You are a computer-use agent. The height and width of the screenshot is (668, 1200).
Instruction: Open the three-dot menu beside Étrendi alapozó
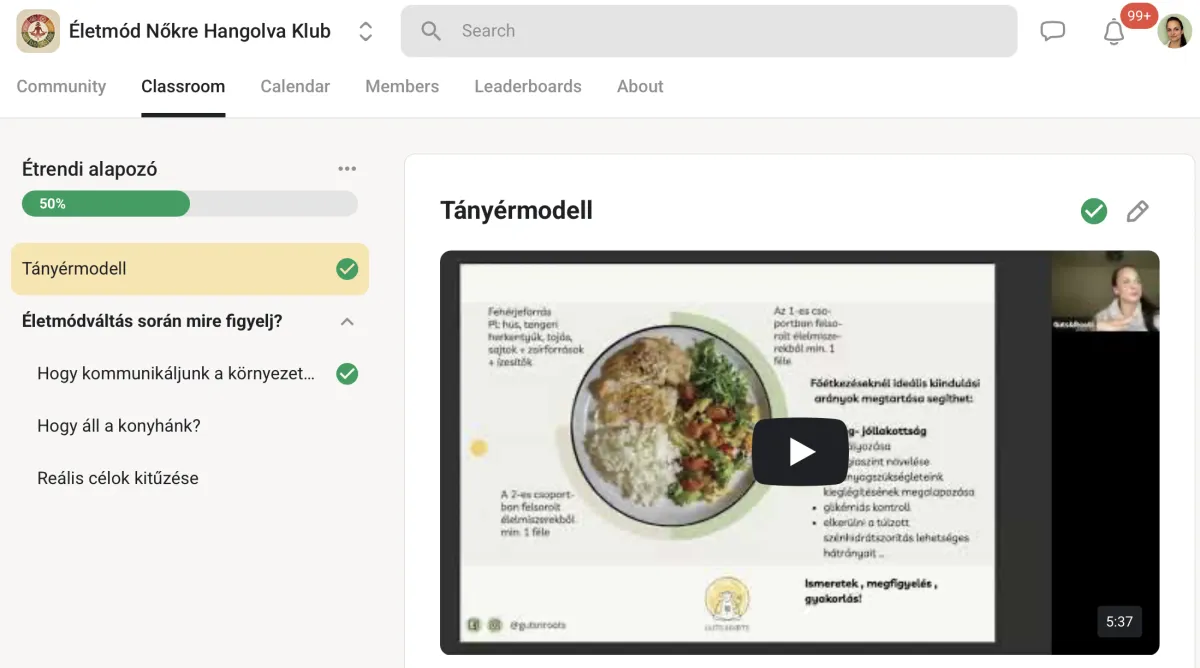347,169
